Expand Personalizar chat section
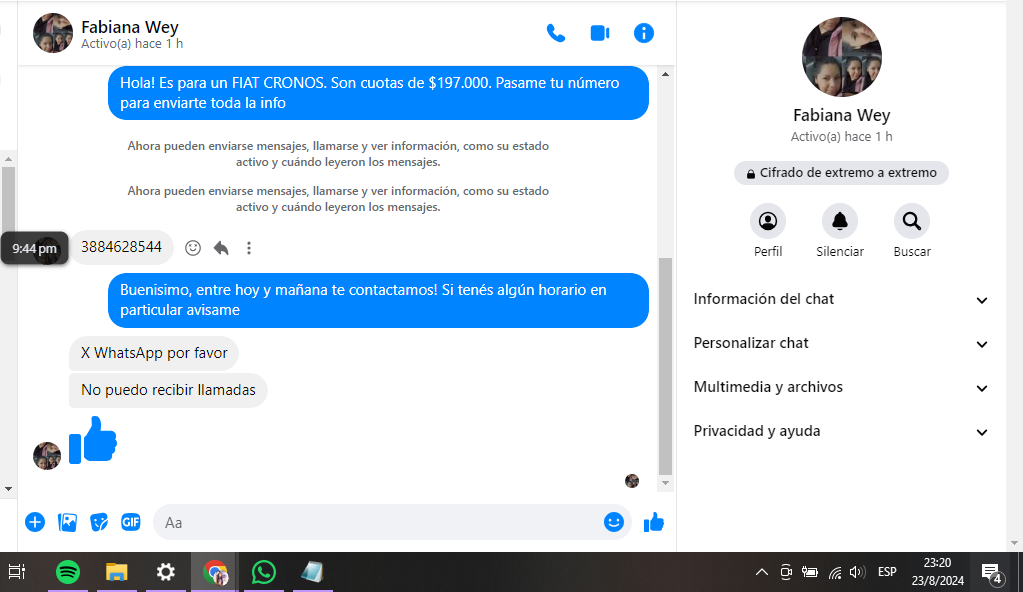Image resolution: width=1023 pixels, height=592 pixels. pyautogui.click(x=841, y=343)
